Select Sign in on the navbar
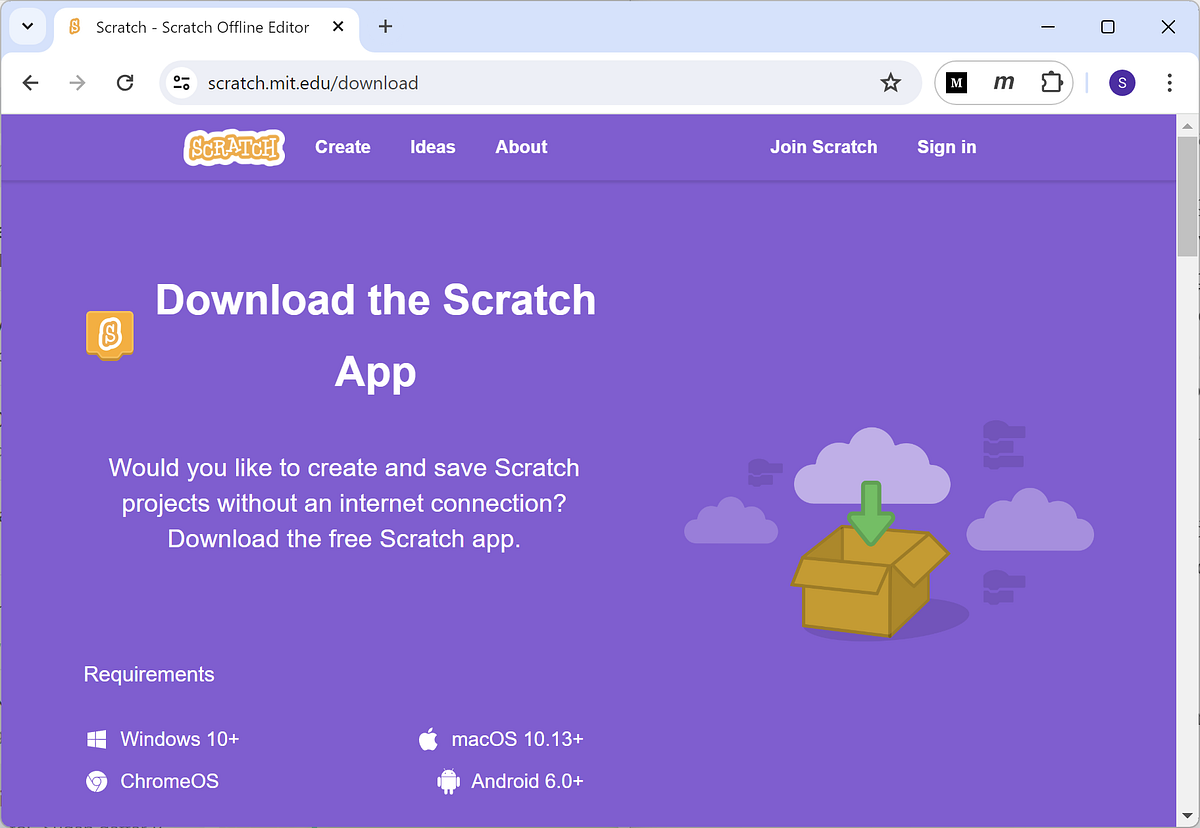This screenshot has width=1200, height=828. click(x=946, y=147)
